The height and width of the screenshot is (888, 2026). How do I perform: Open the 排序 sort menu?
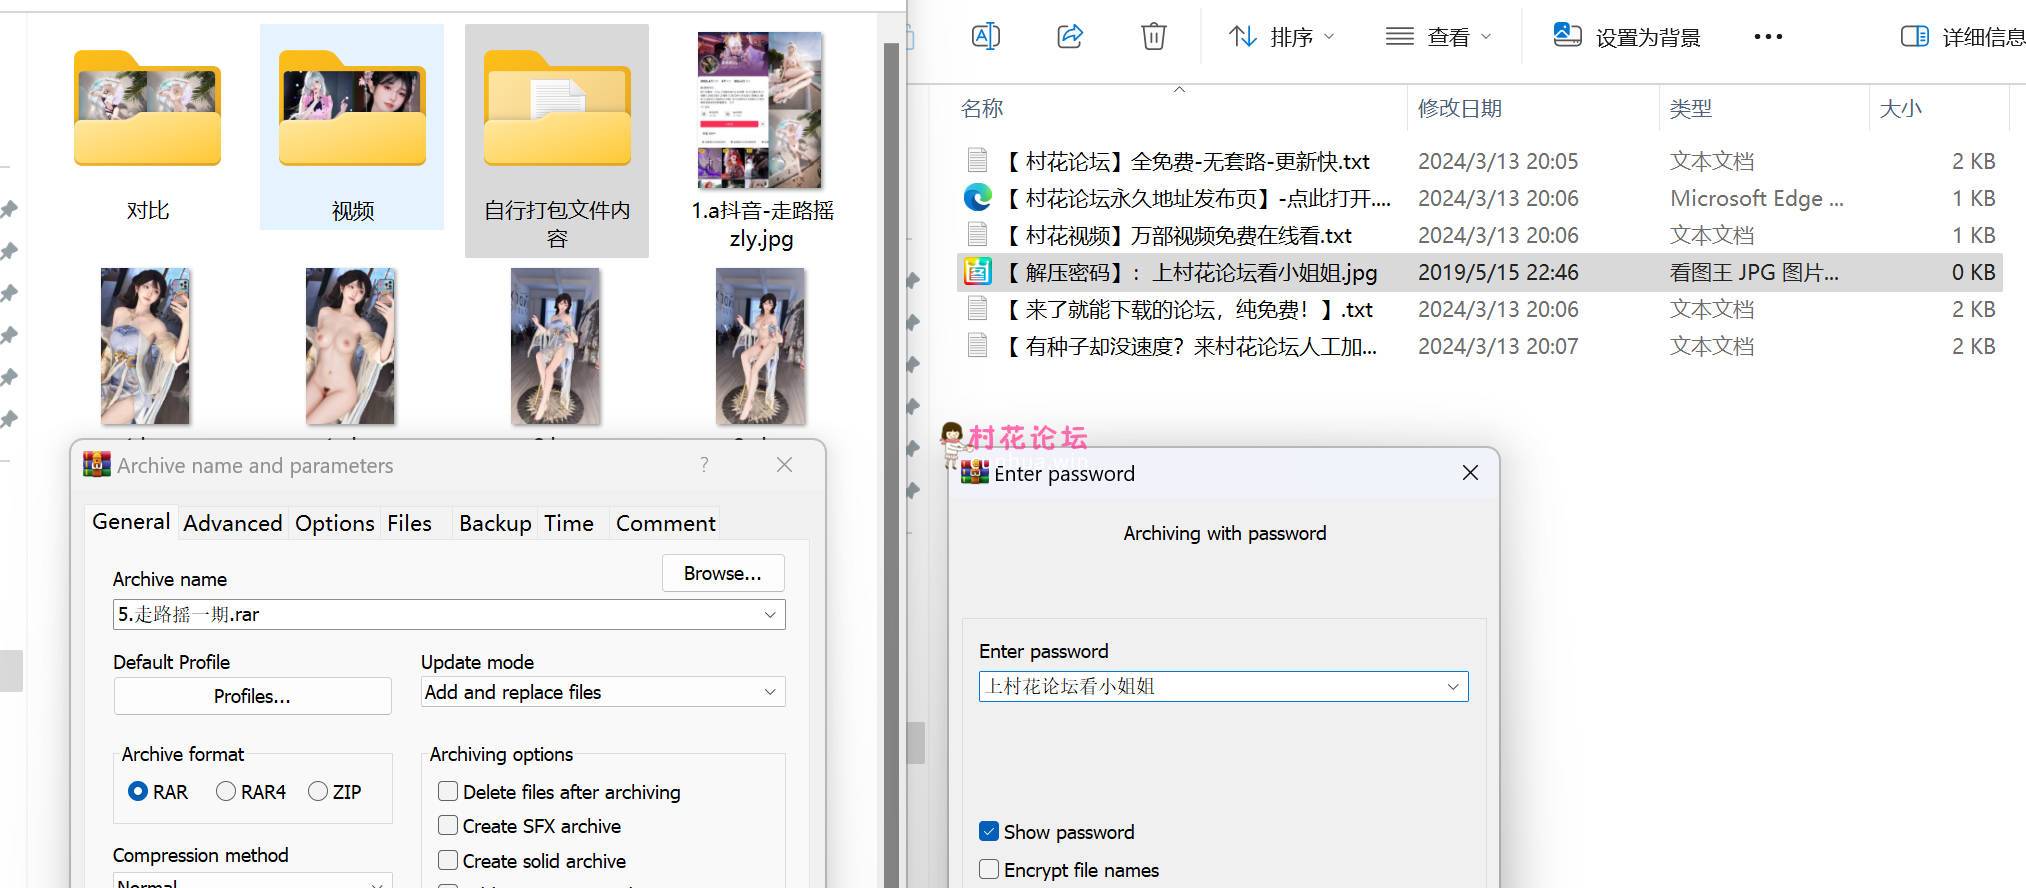pyautogui.click(x=1281, y=37)
